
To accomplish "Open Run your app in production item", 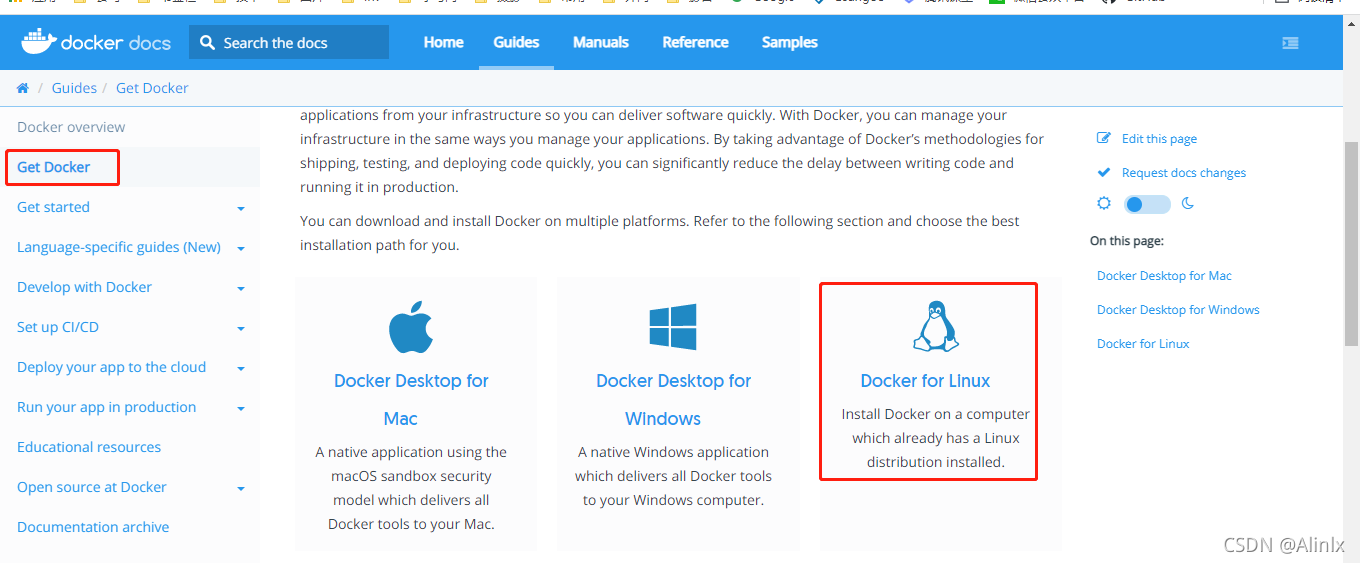I will (x=106, y=407).
